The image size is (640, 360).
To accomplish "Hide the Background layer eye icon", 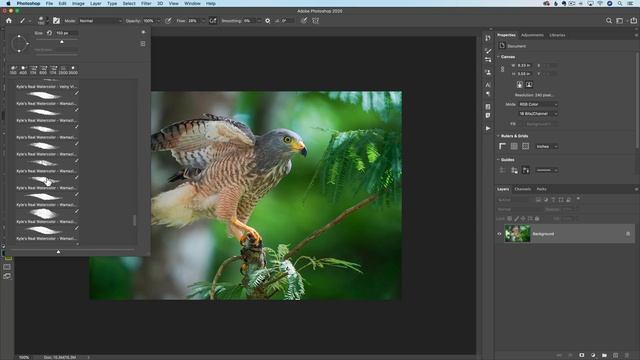I will point(499,234).
